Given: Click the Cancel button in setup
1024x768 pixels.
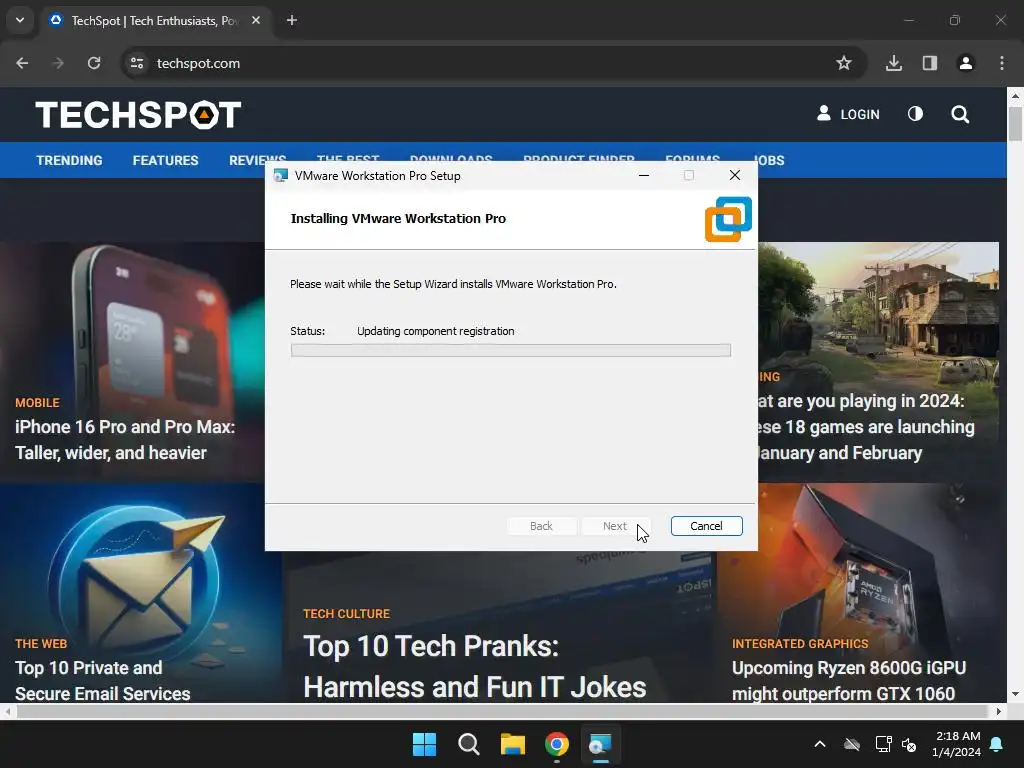Looking at the screenshot, I should click(x=707, y=526).
